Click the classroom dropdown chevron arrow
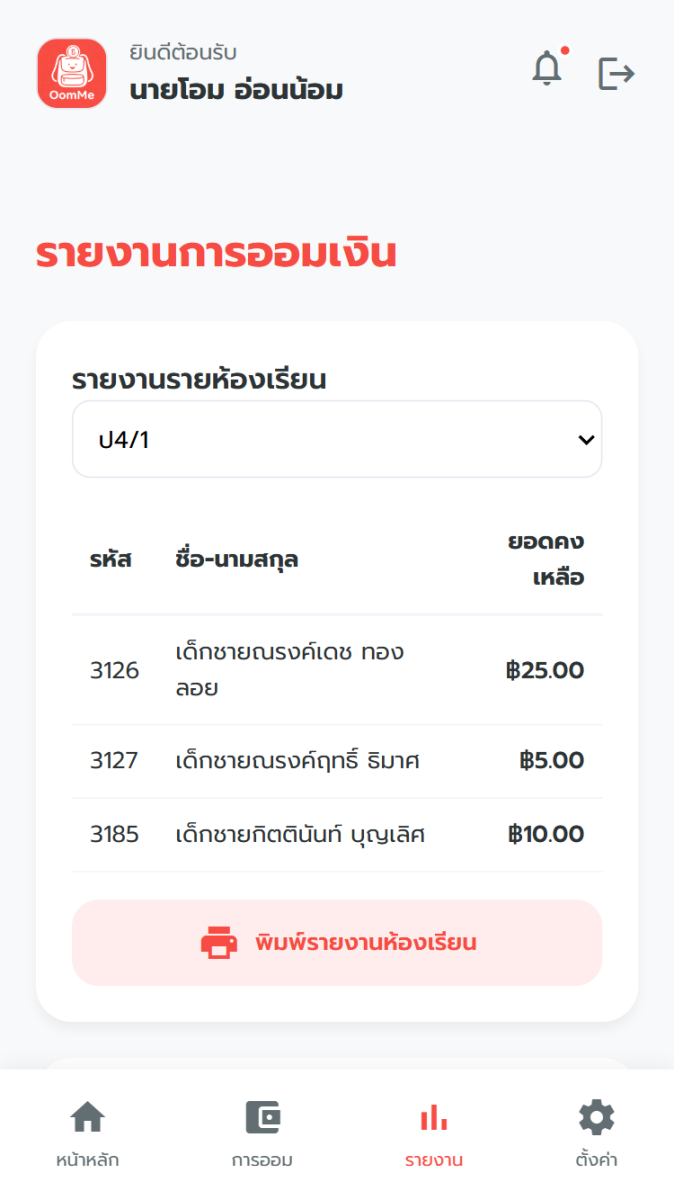The height and width of the screenshot is (1200, 674). click(x=586, y=439)
